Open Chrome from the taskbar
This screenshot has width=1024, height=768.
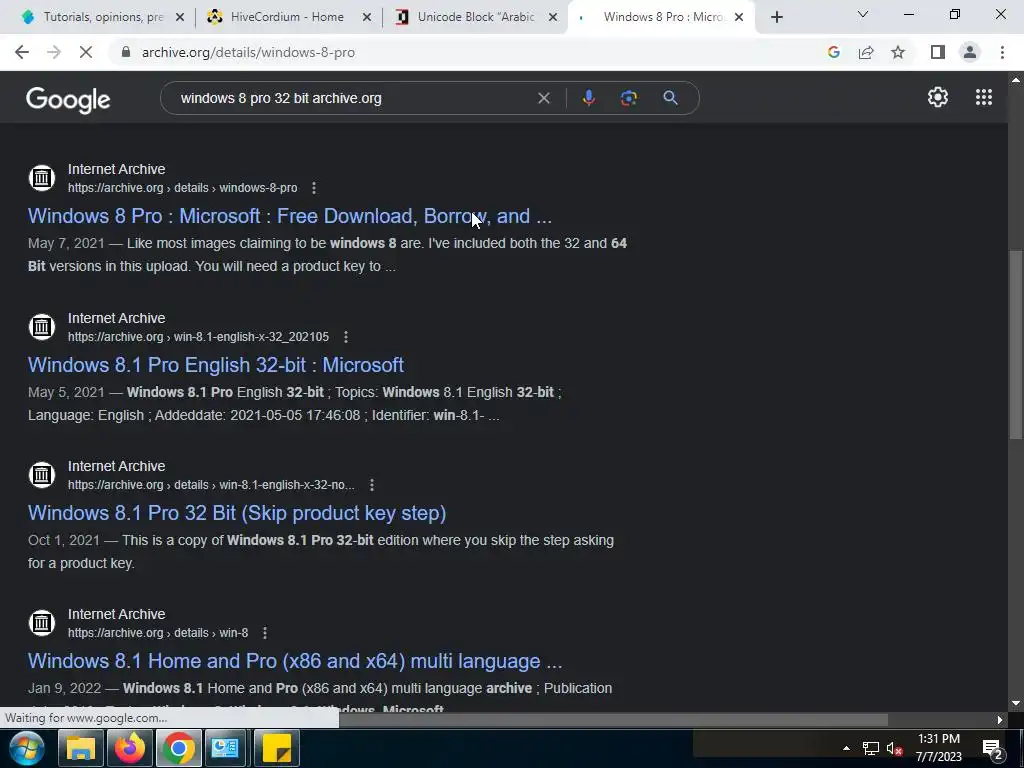coord(178,748)
